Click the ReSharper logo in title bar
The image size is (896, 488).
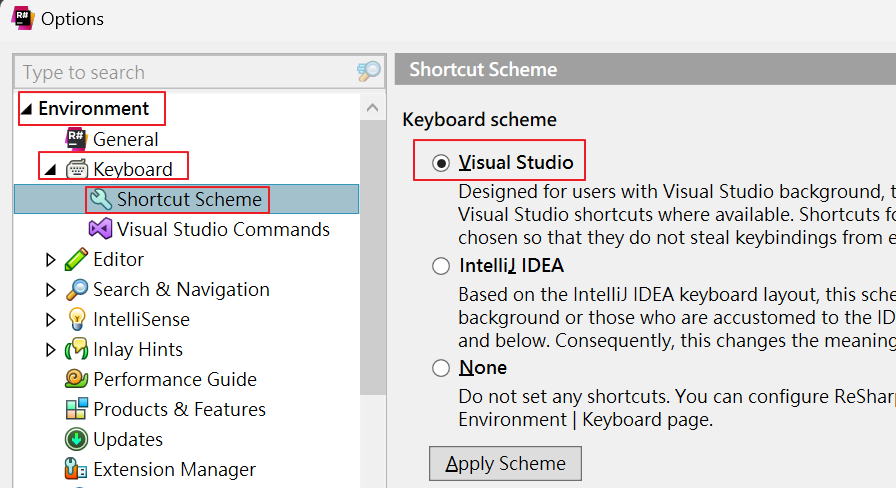[23, 18]
